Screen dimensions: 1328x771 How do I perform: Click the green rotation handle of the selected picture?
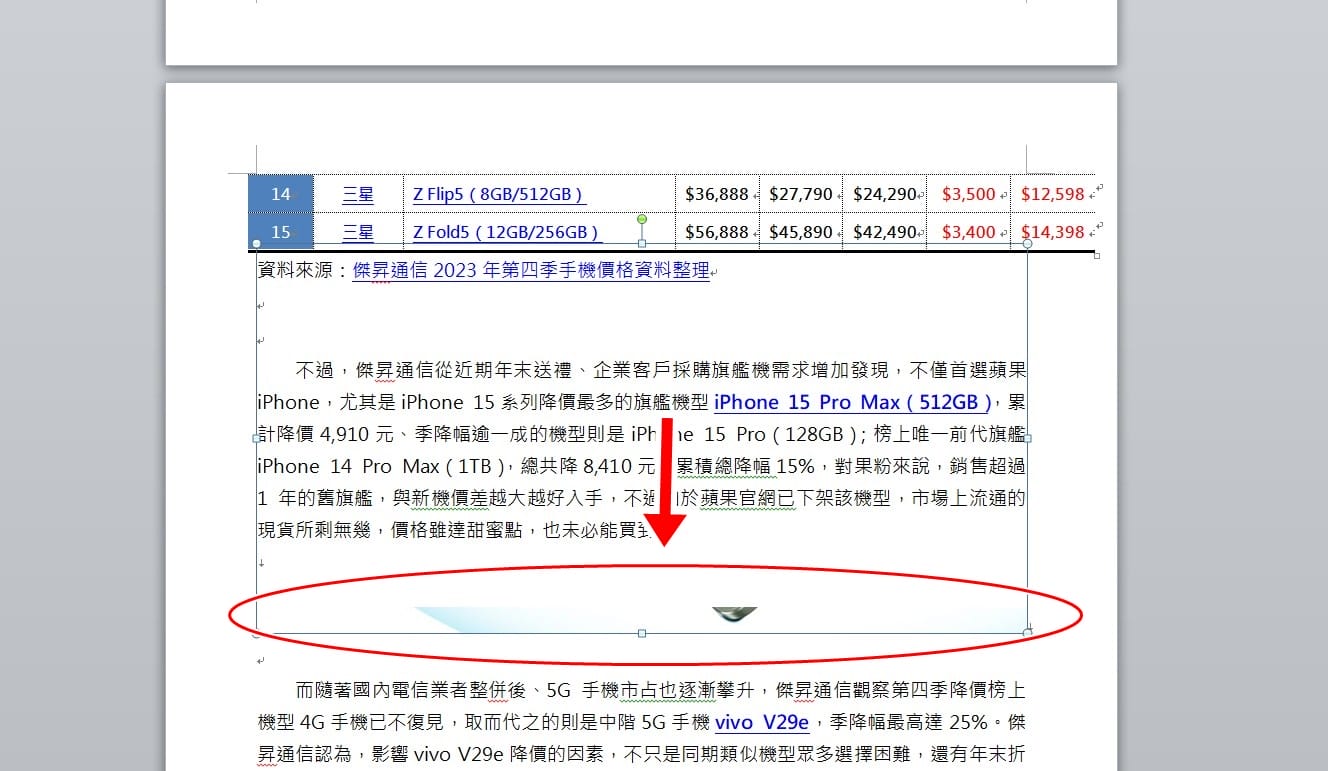click(642, 219)
